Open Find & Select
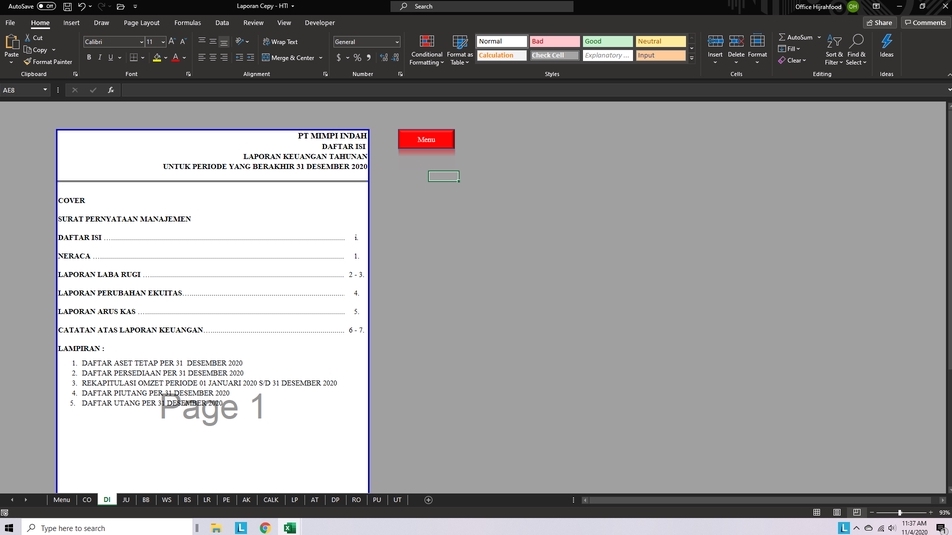This screenshot has height=535, width=952. pyautogui.click(x=856, y=50)
